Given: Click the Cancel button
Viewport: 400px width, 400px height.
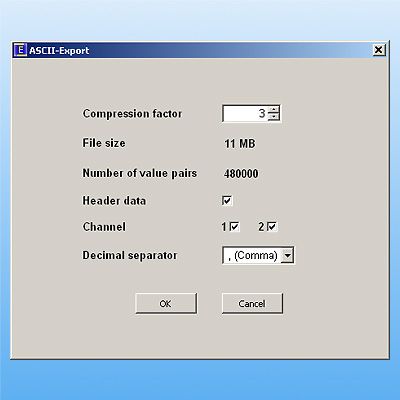Looking at the screenshot, I should (252, 303).
